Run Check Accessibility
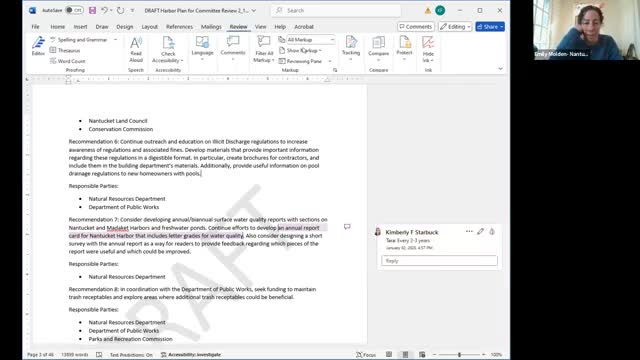 pos(168,49)
